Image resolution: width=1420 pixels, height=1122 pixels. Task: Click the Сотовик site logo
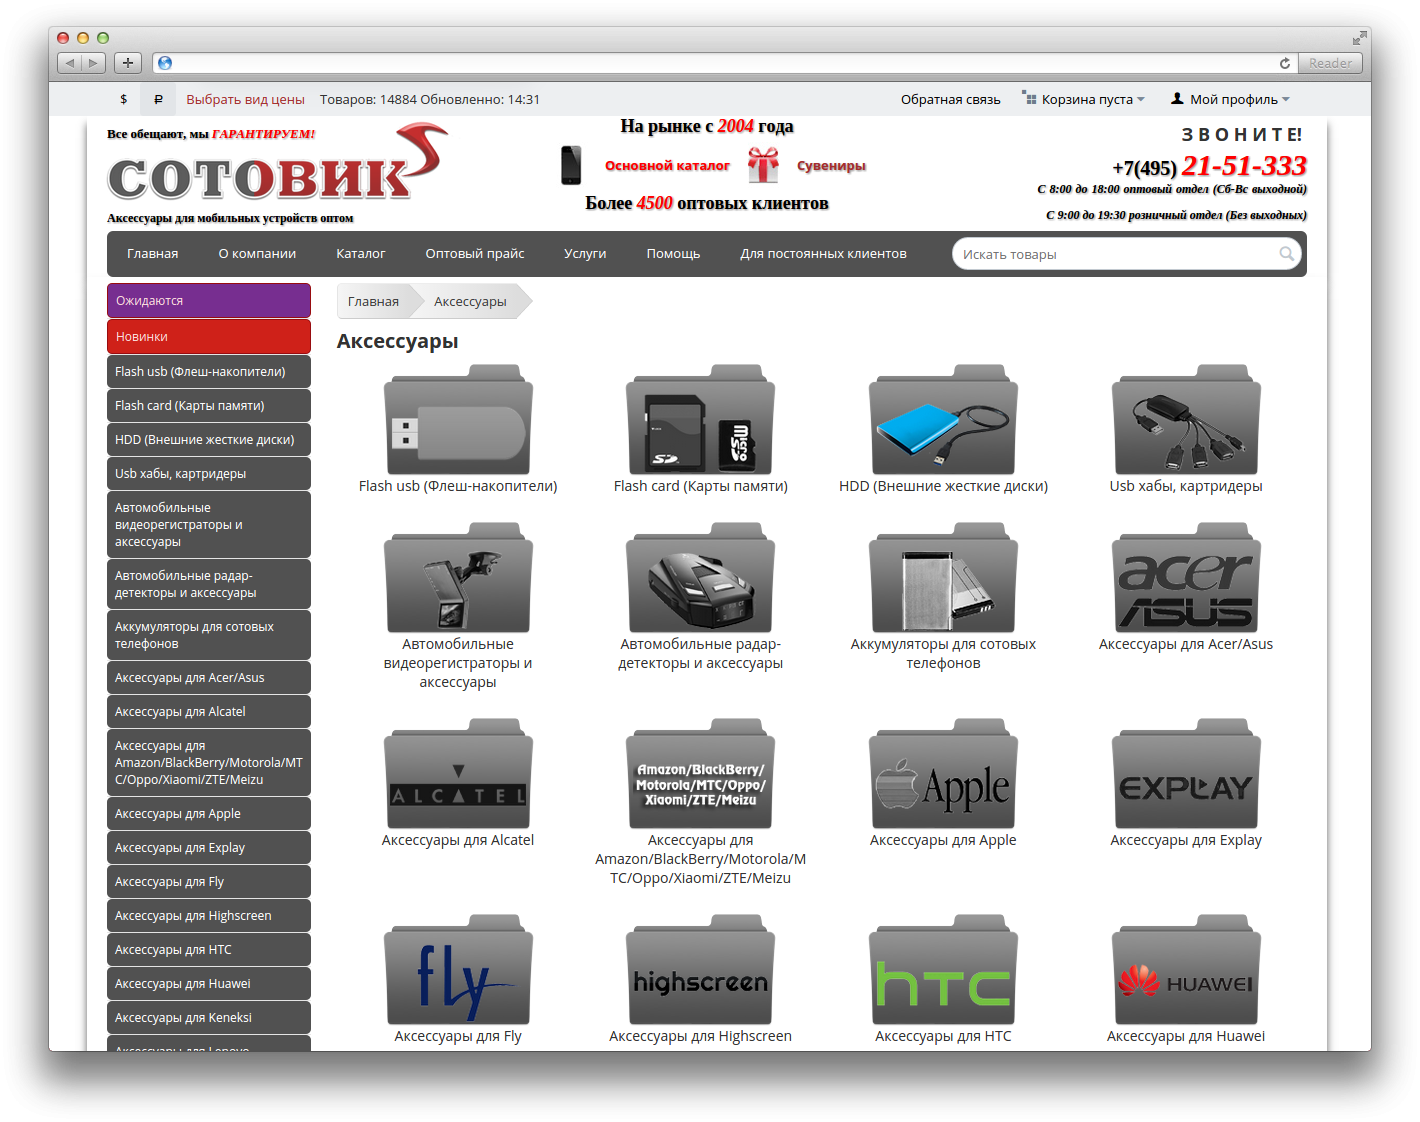(x=278, y=164)
